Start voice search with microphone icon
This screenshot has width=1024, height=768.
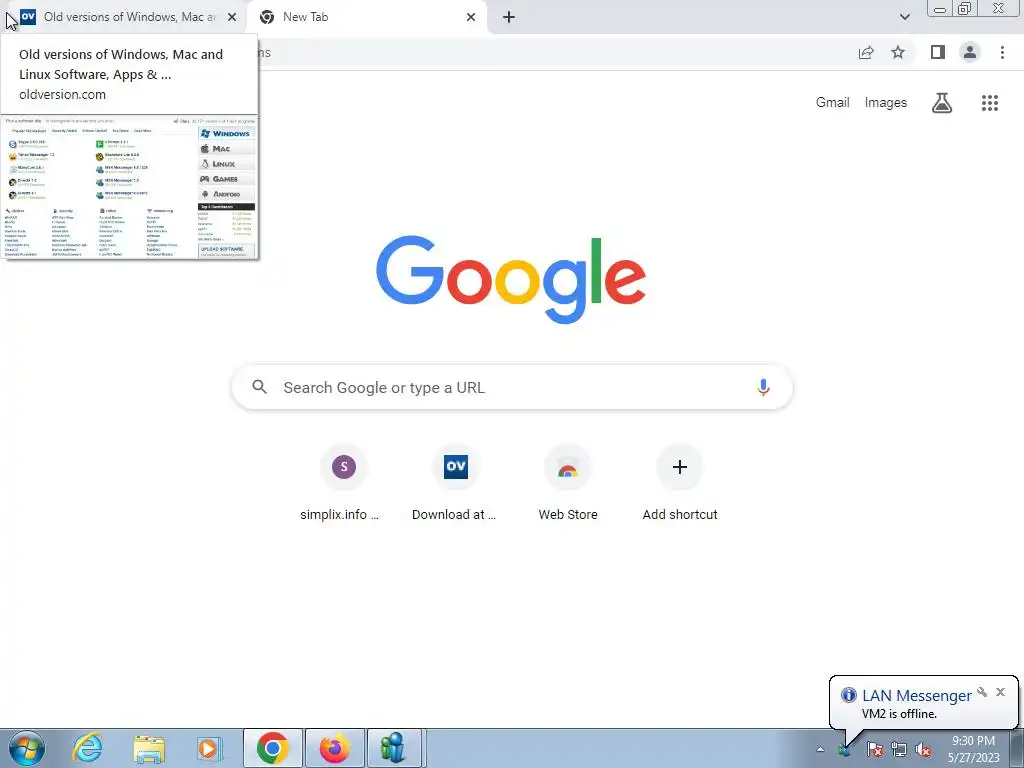[x=763, y=387]
